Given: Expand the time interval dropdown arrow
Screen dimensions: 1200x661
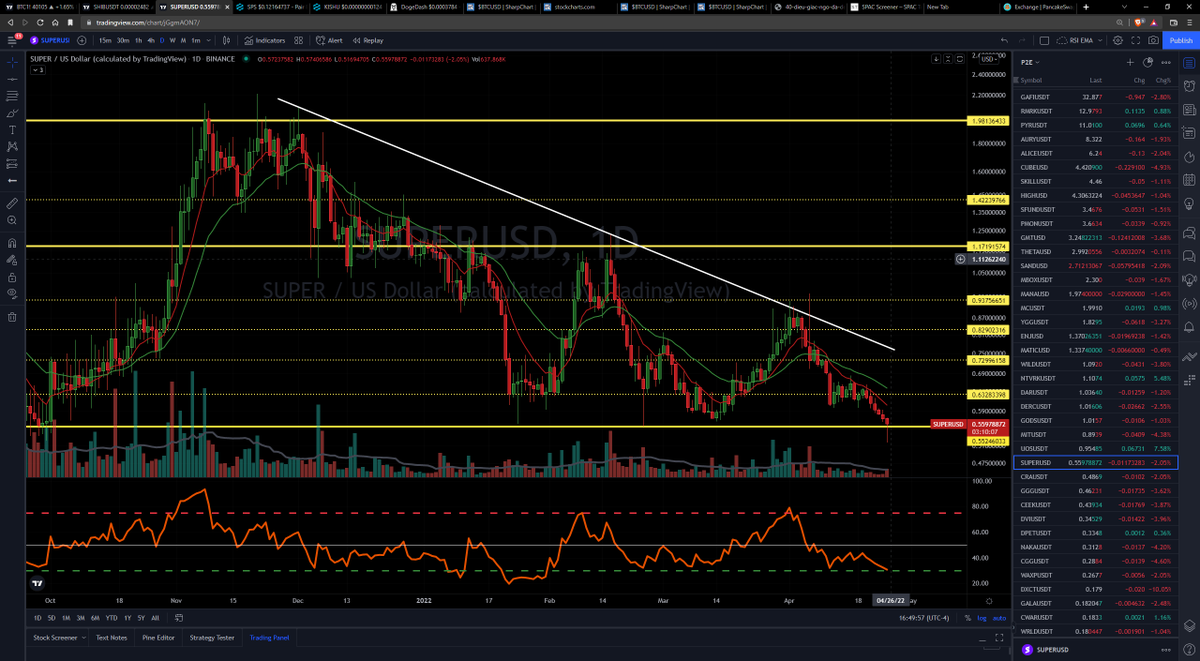Looking at the screenshot, I should [211, 41].
